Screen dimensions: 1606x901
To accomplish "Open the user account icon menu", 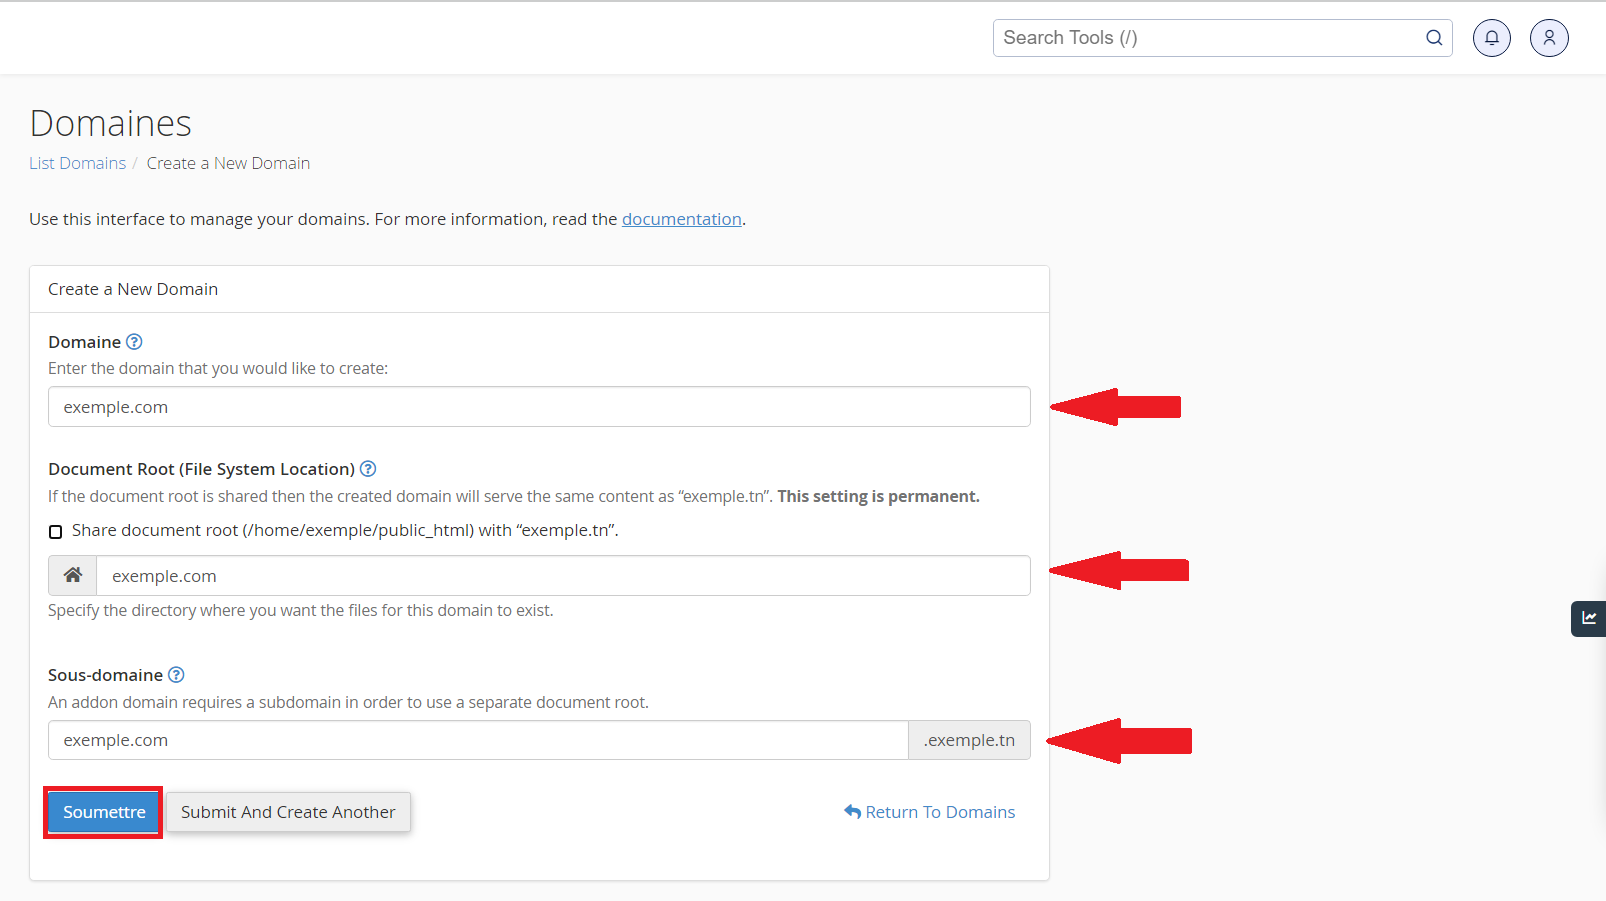I will point(1548,38).
